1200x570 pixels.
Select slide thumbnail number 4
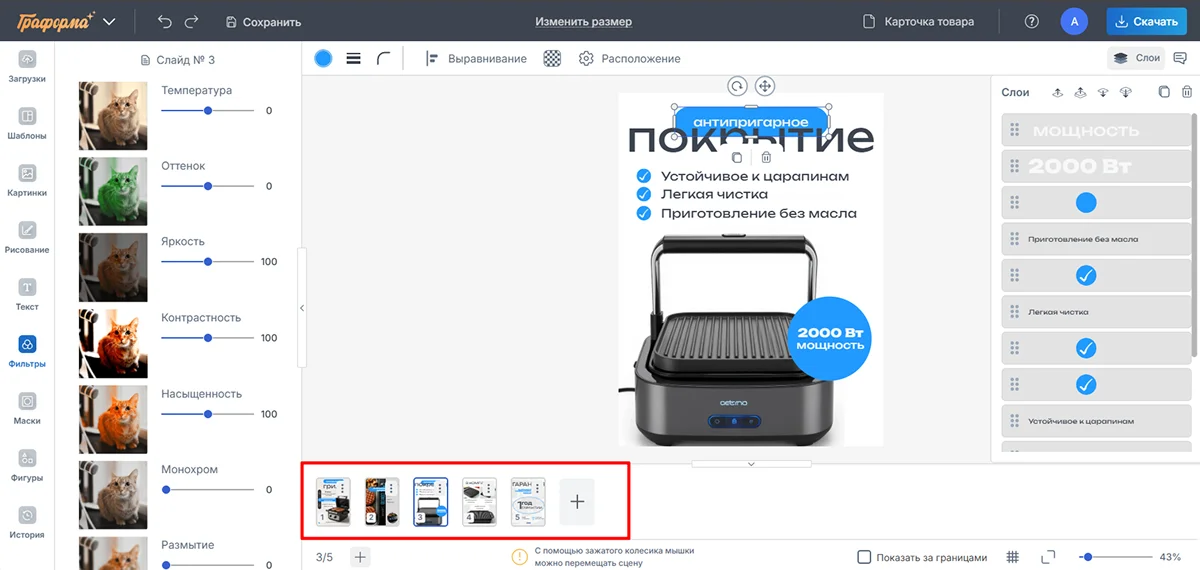tap(479, 501)
